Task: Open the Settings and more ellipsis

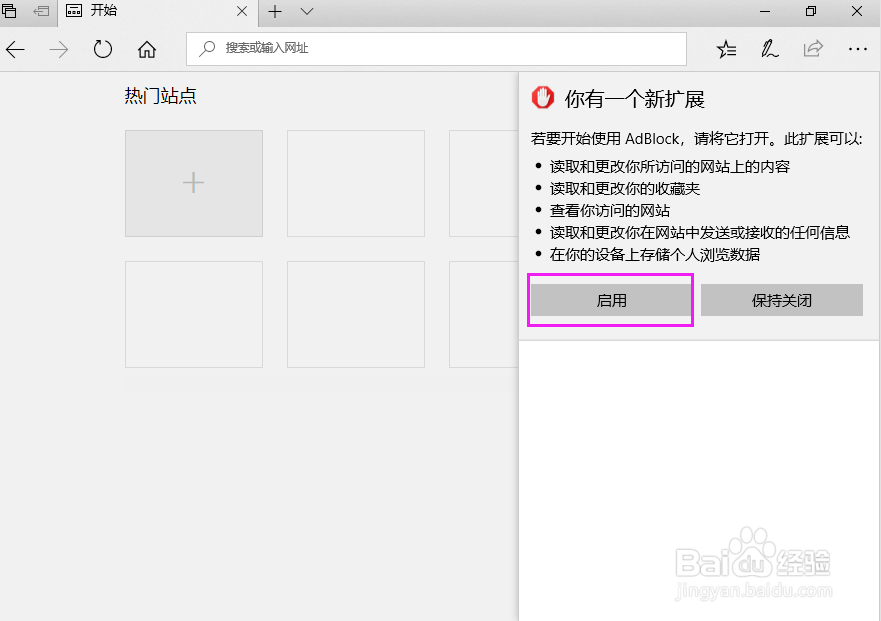Action: pos(857,49)
